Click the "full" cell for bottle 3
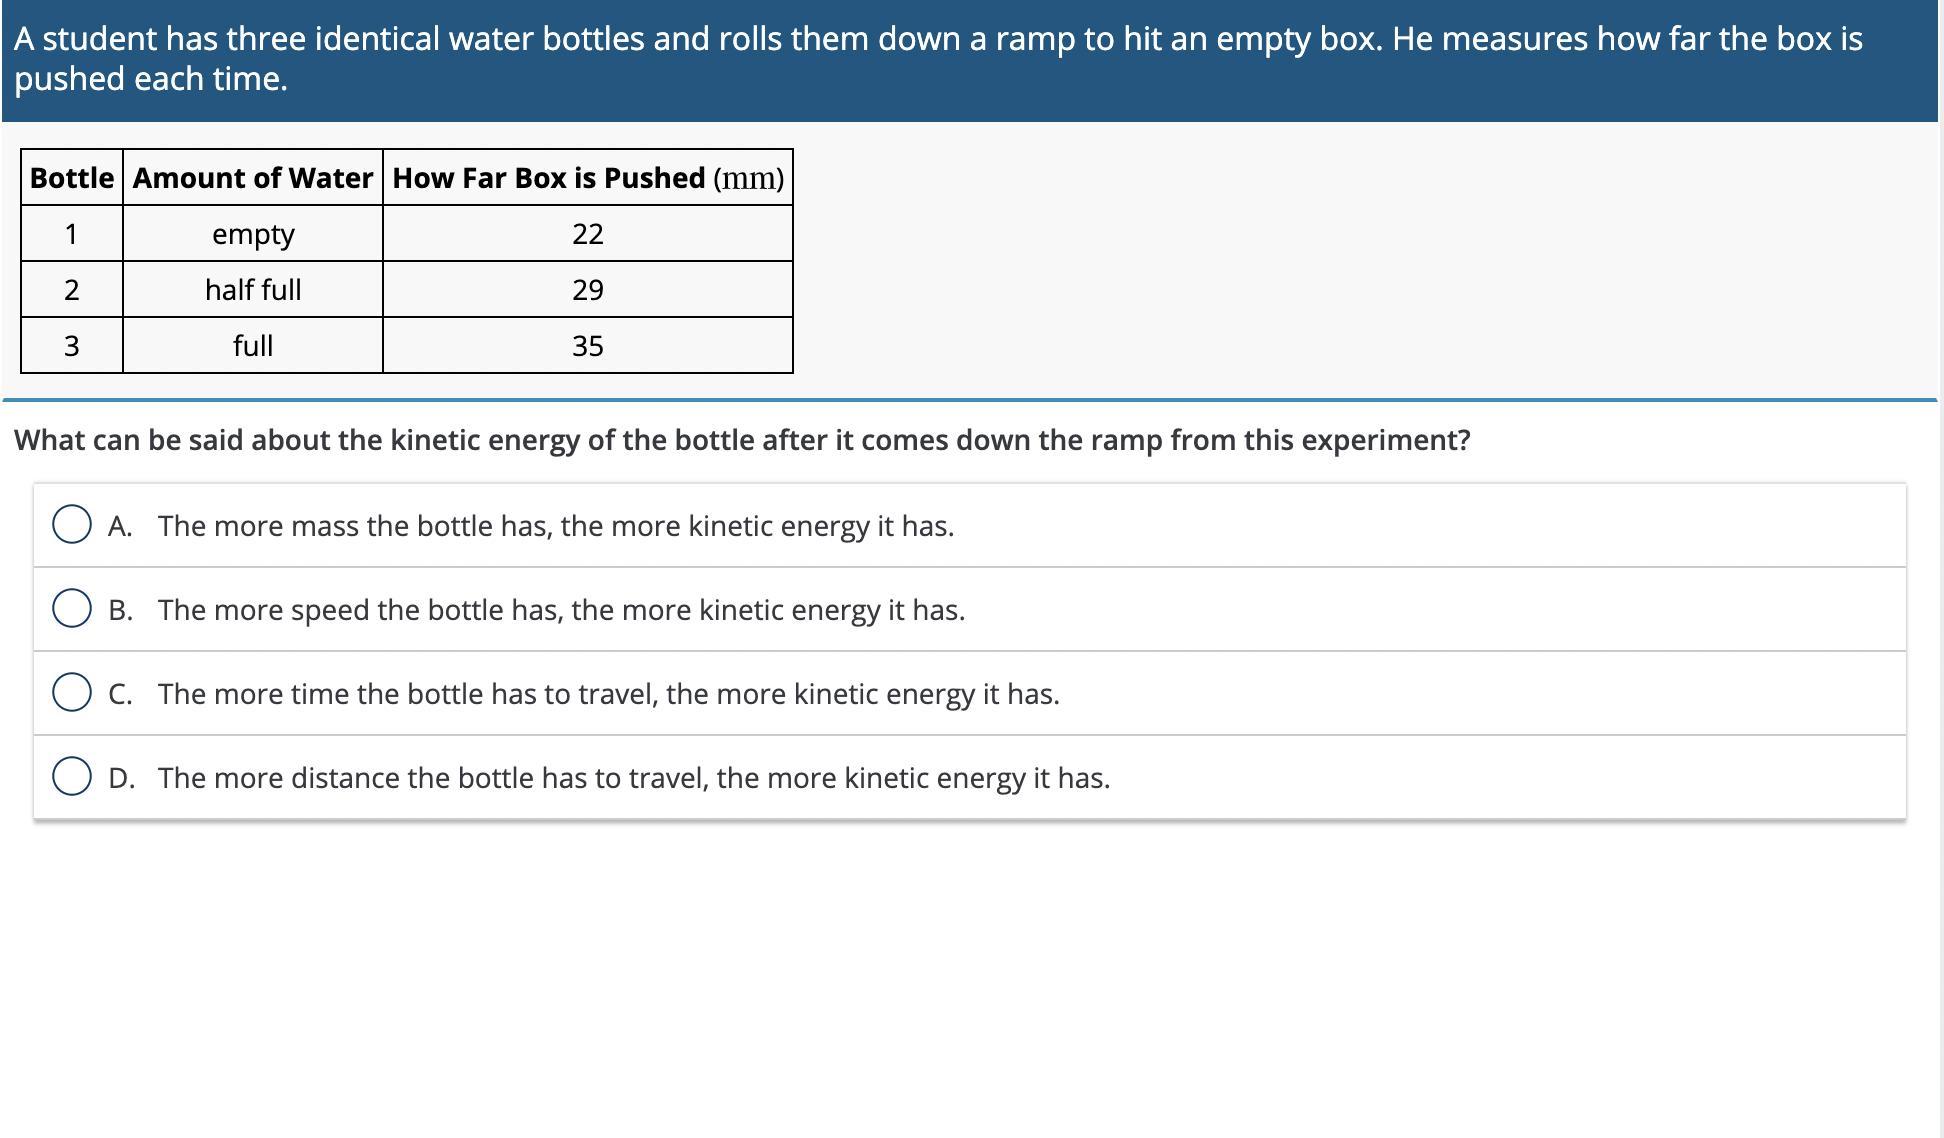Image resolution: width=1944 pixels, height=1138 pixels. click(x=253, y=346)
